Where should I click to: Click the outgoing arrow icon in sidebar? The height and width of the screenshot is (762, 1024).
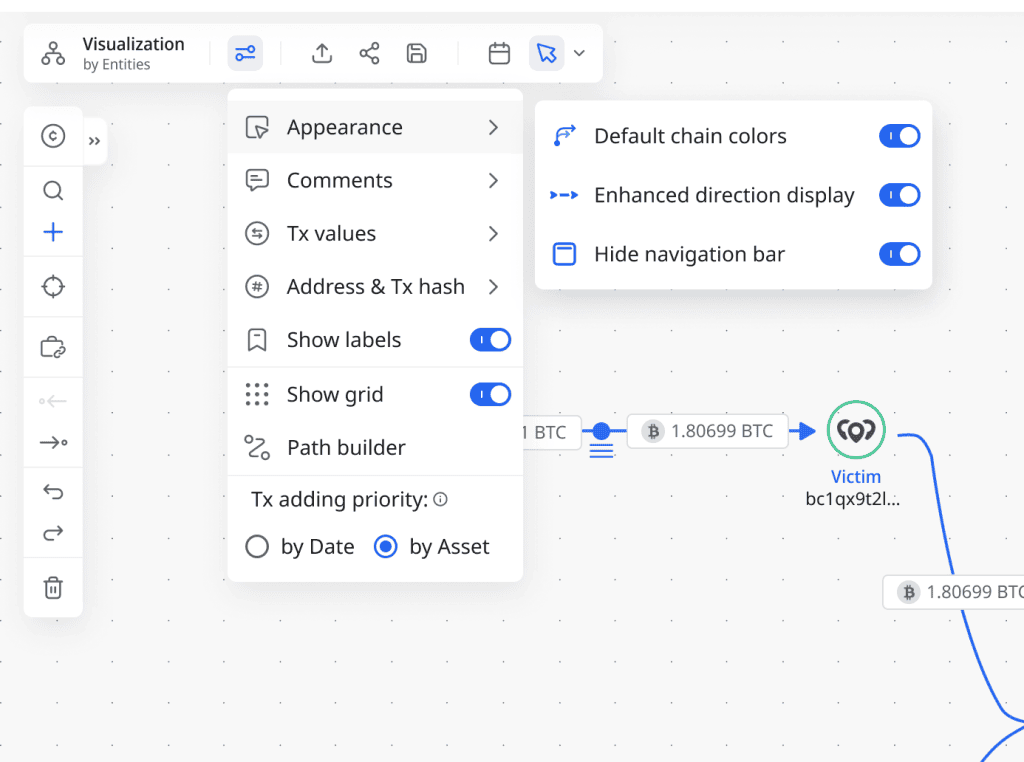[53, 443]
